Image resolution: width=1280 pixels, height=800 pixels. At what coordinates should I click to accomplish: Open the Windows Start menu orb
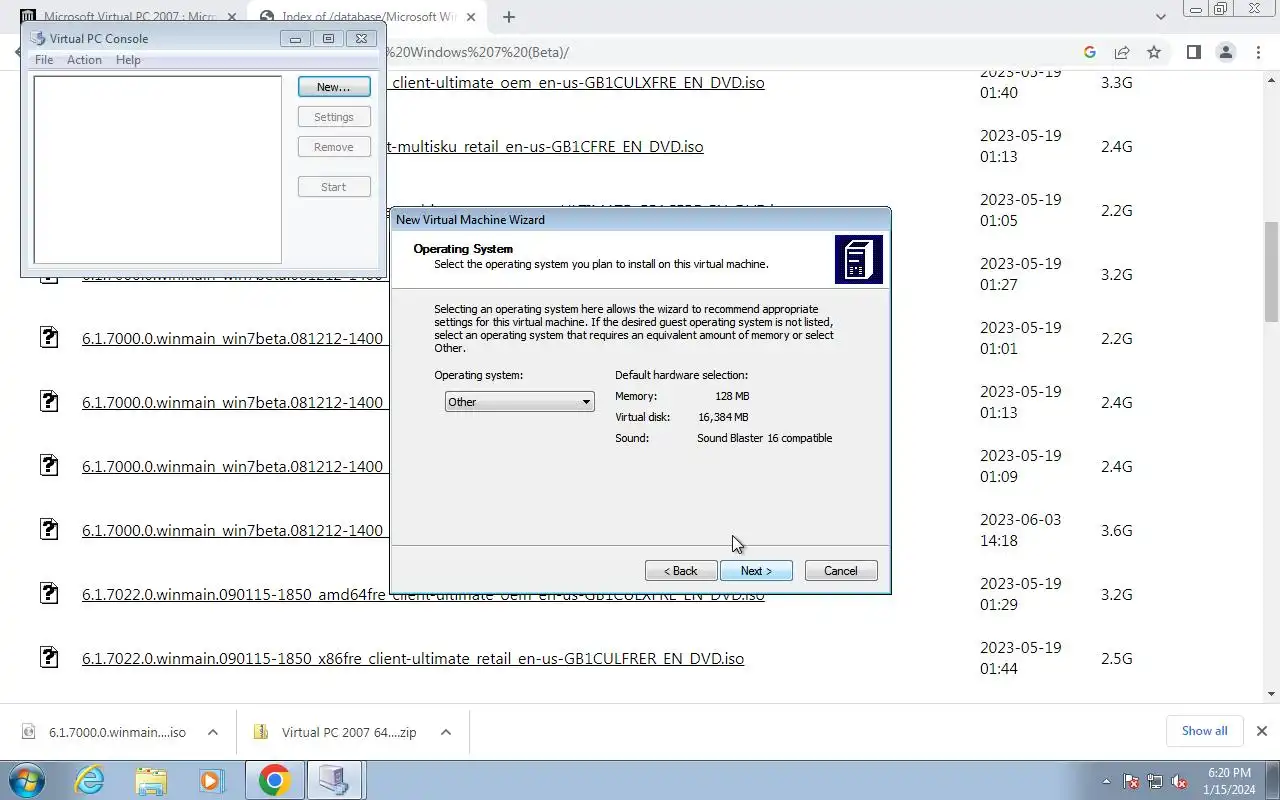click(x=27, y=780)
